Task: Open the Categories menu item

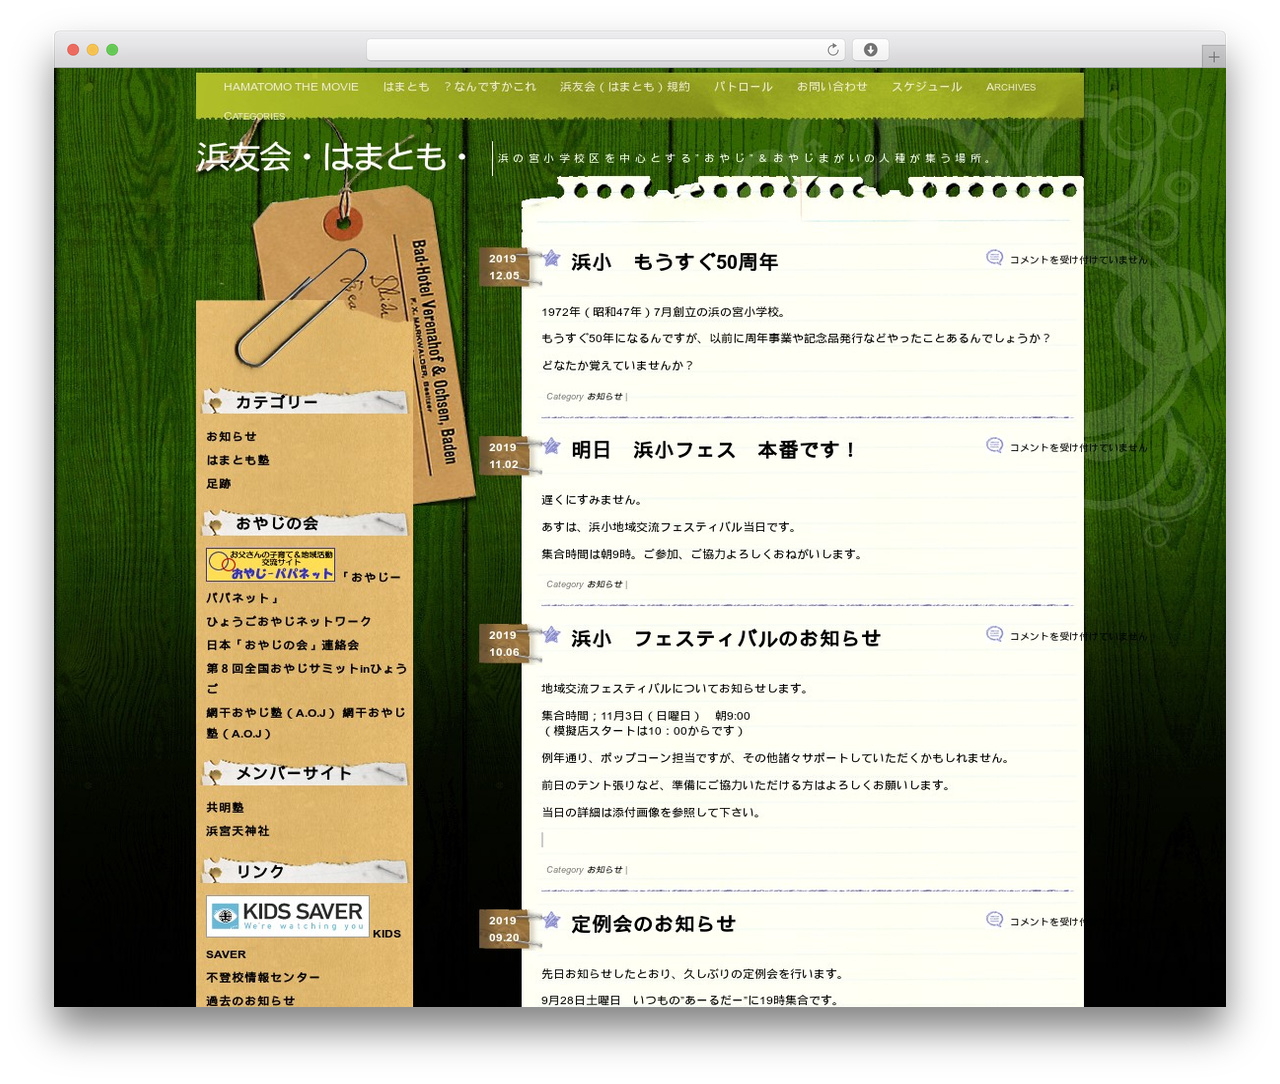Action: (254, 116)
